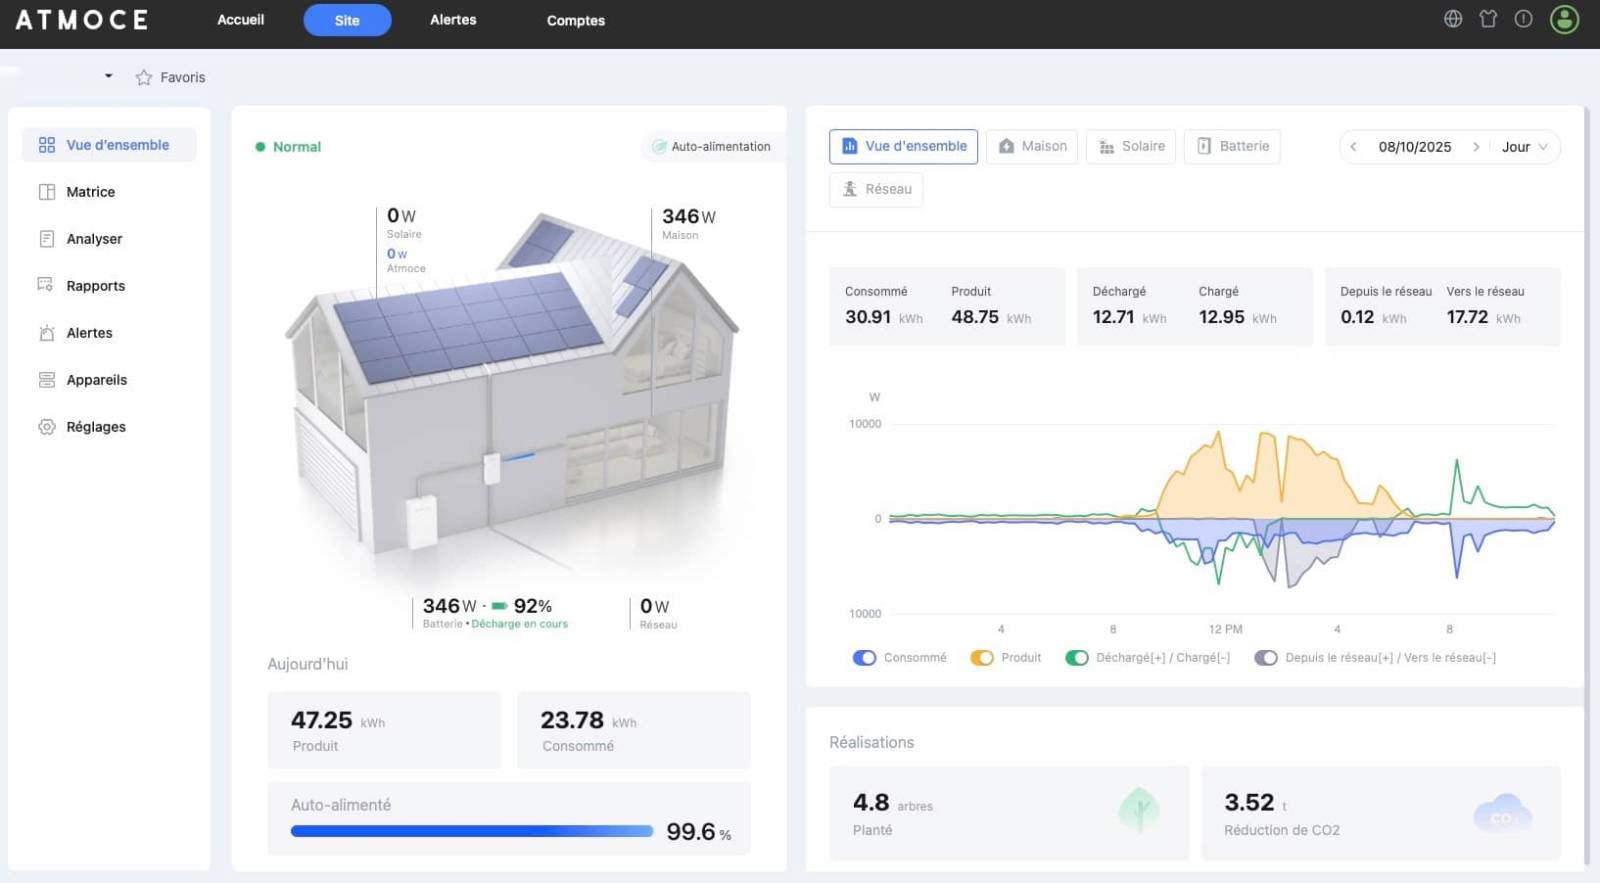Toggle Depuis le réseau chart series
This screenshot has width=1600, height=883.
(1265, 658)
